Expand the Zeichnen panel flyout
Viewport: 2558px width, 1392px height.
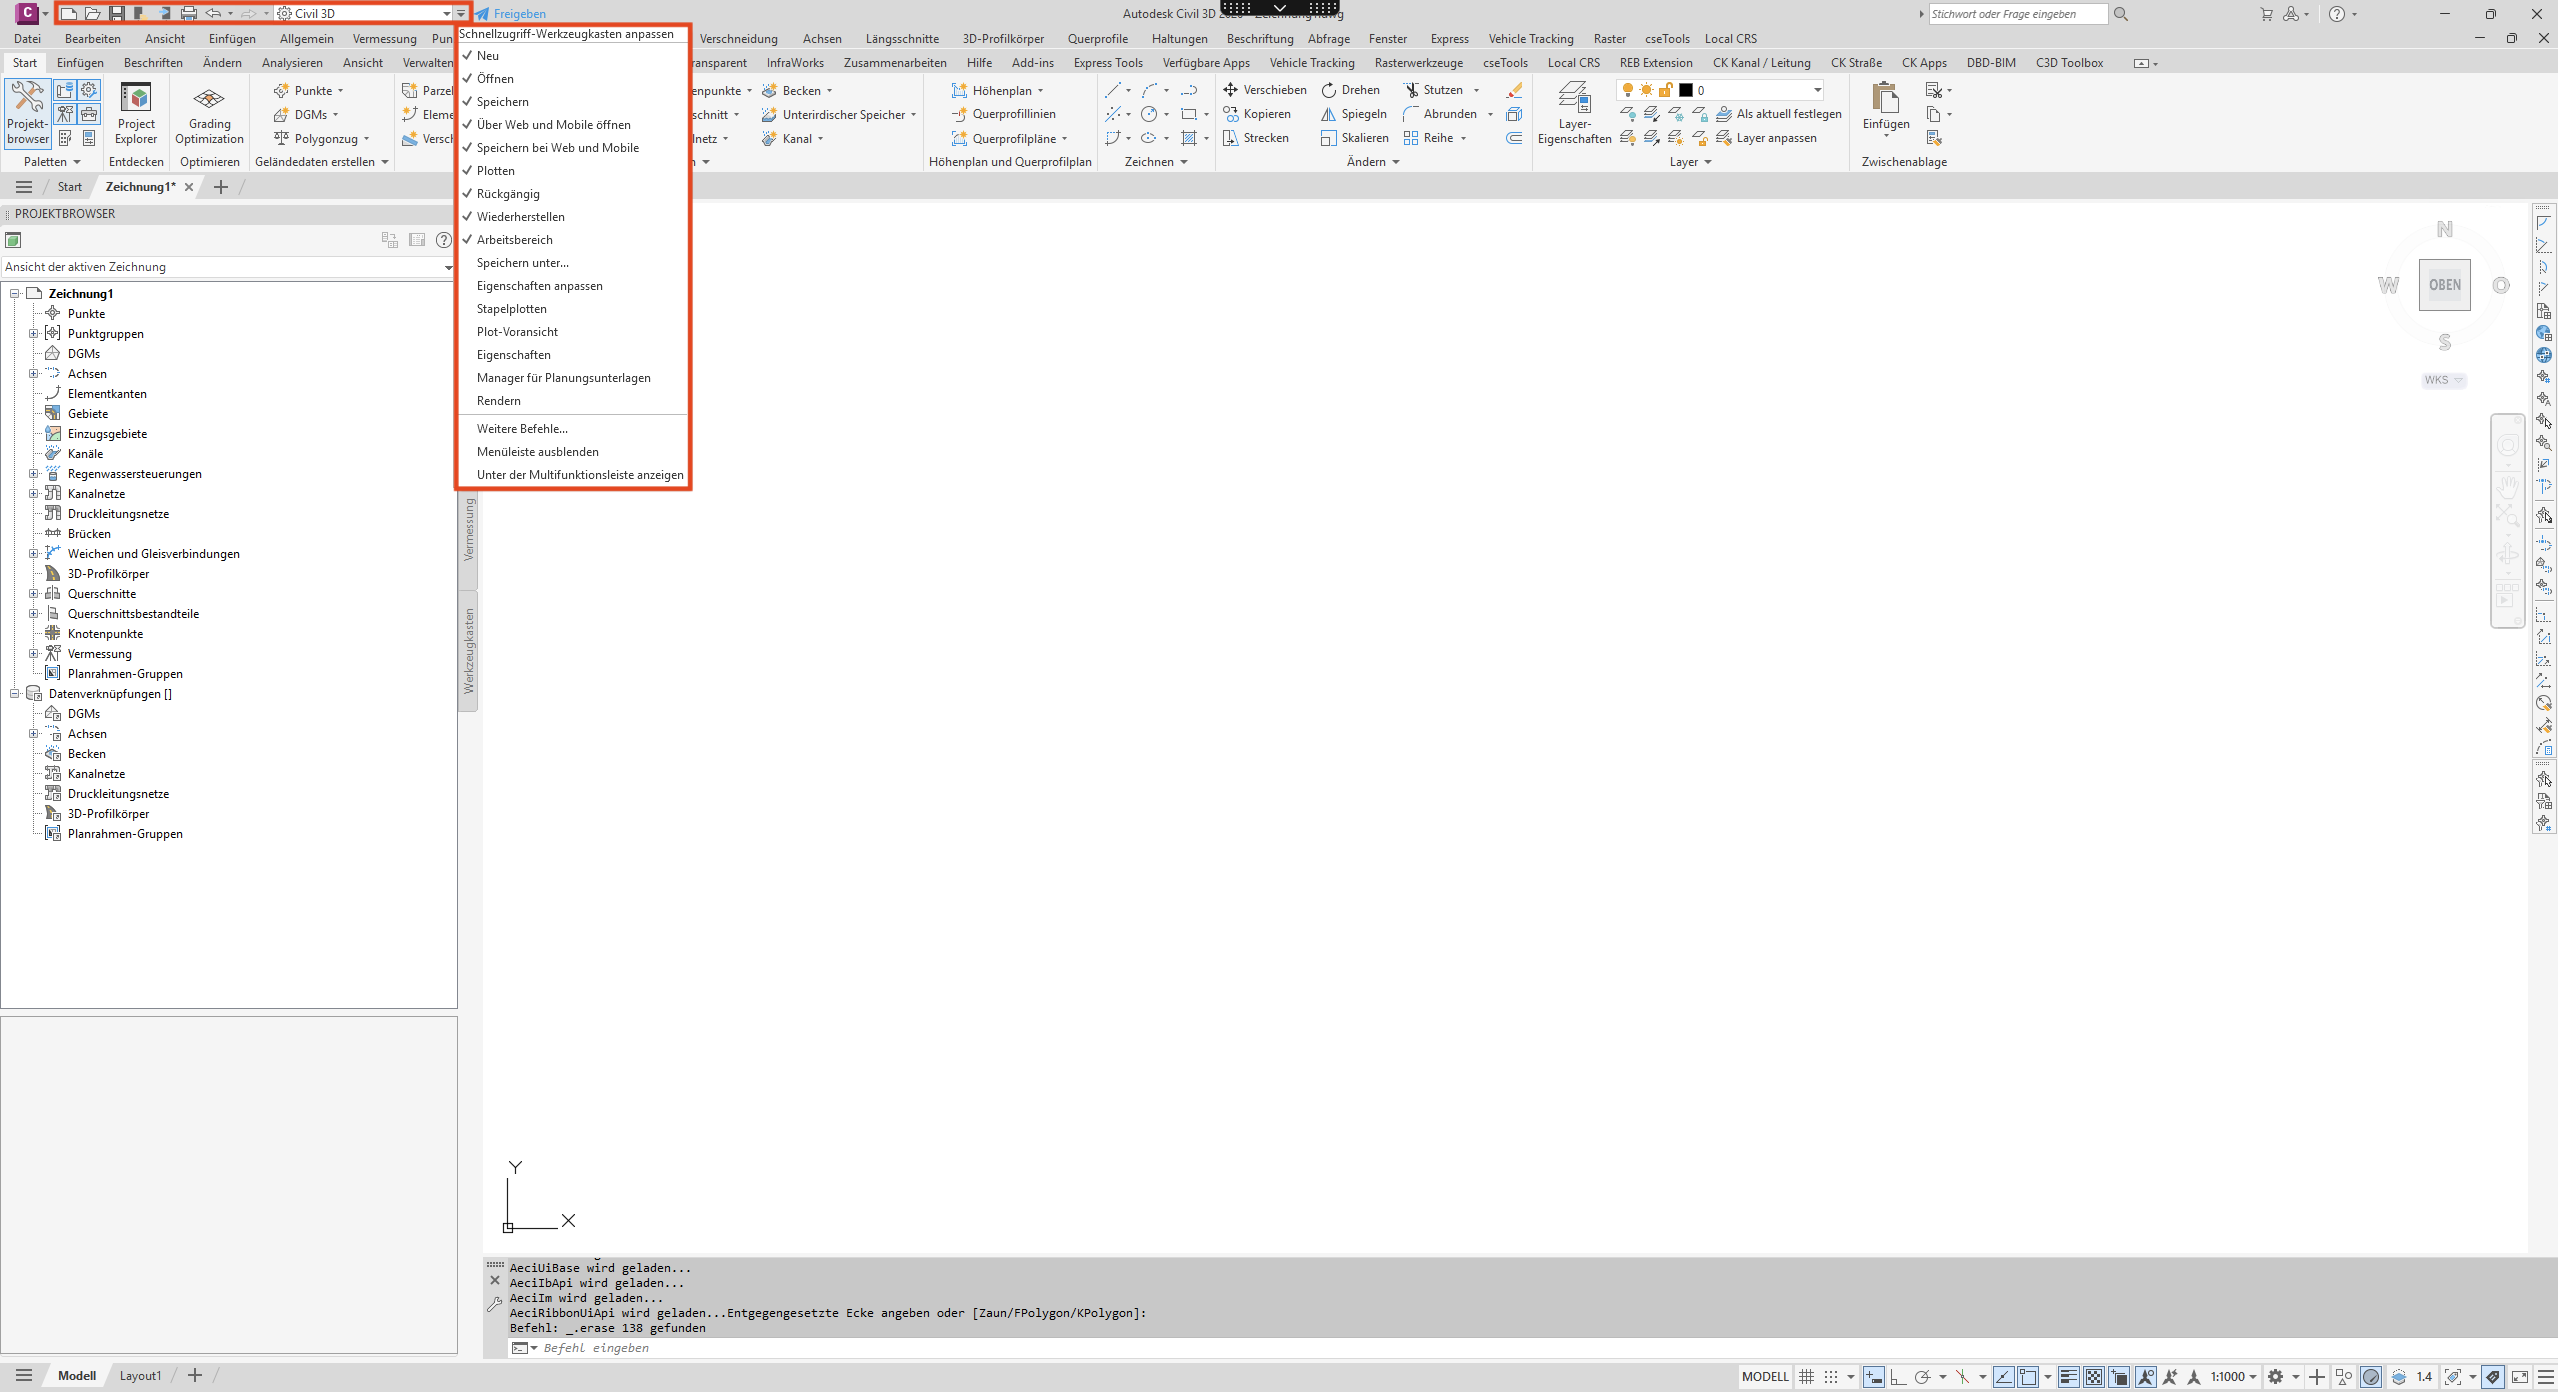[1156, 162]
